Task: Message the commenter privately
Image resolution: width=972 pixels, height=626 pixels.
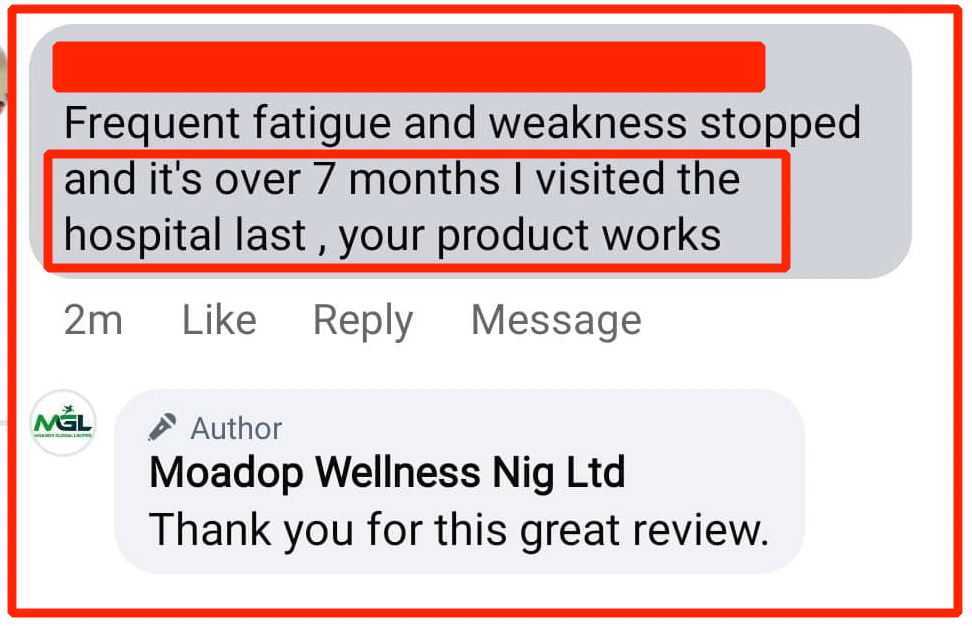Action: coord(556,321)
